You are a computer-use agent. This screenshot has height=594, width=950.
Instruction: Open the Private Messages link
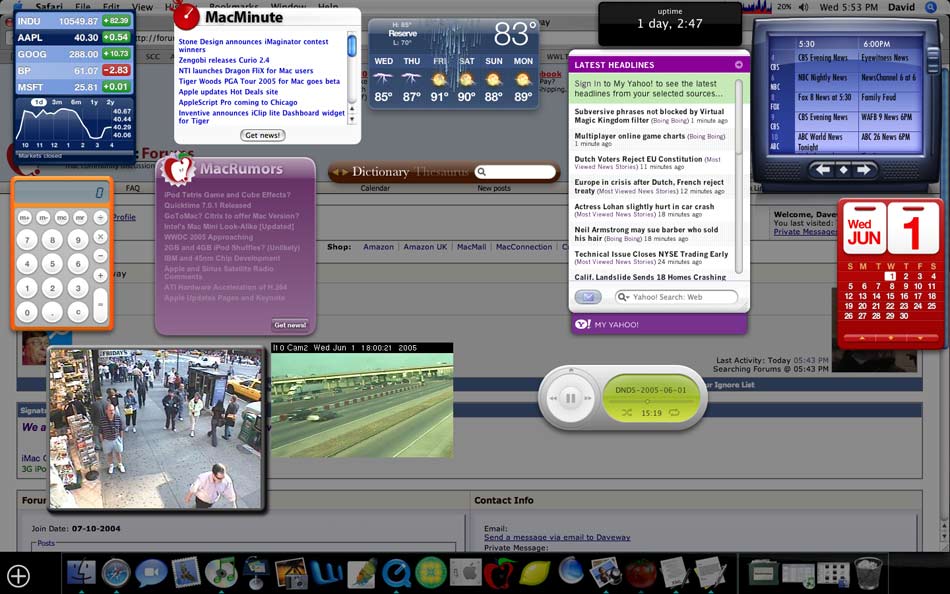[805, 232]
